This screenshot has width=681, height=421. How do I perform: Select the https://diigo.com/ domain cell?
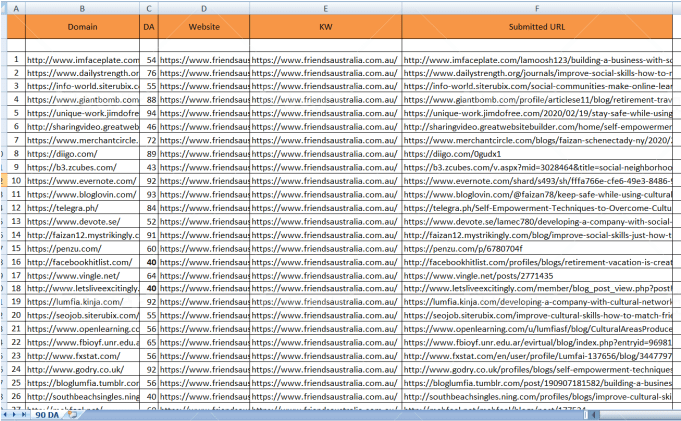83,153
